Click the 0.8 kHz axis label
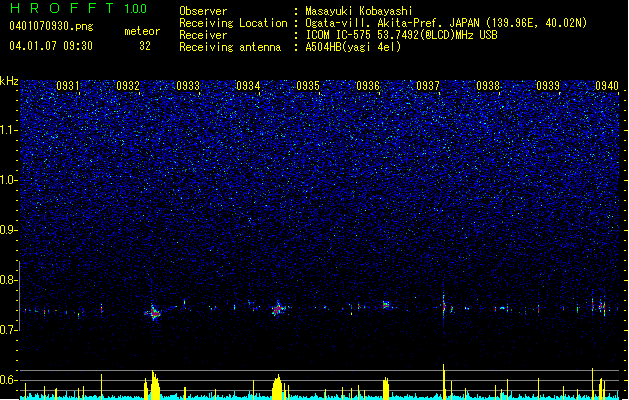 click(9, 280)
